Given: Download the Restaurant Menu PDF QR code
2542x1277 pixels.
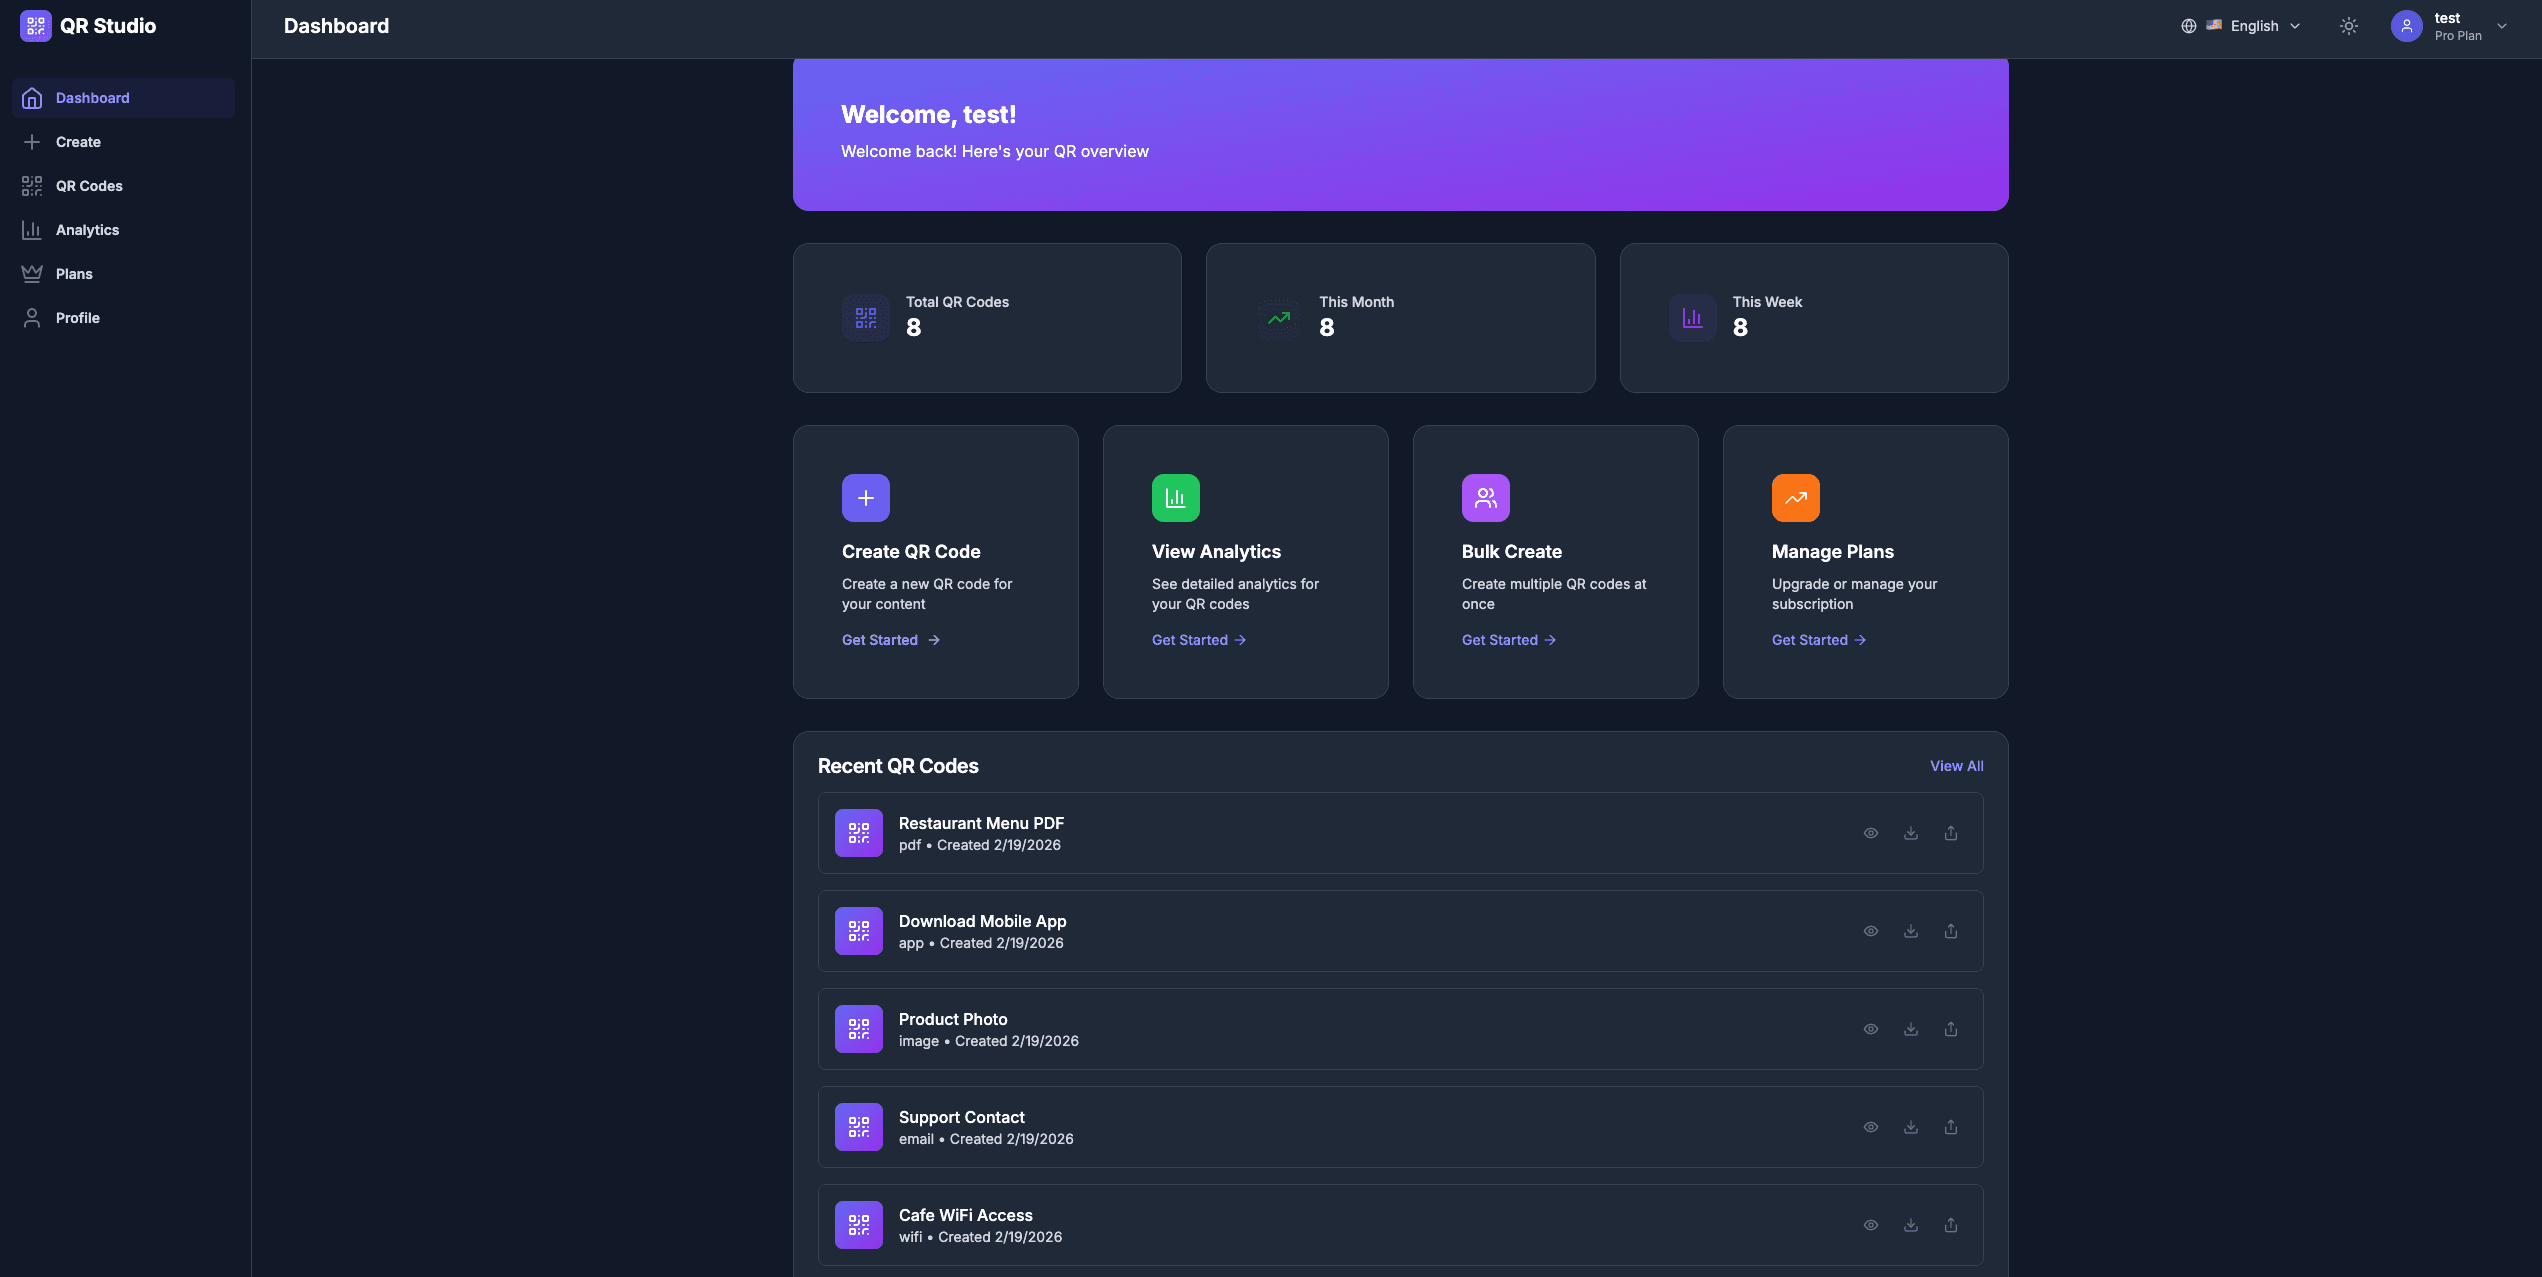Looking at the screenshot, I should pyautogui.click(x=1910, y=833).
